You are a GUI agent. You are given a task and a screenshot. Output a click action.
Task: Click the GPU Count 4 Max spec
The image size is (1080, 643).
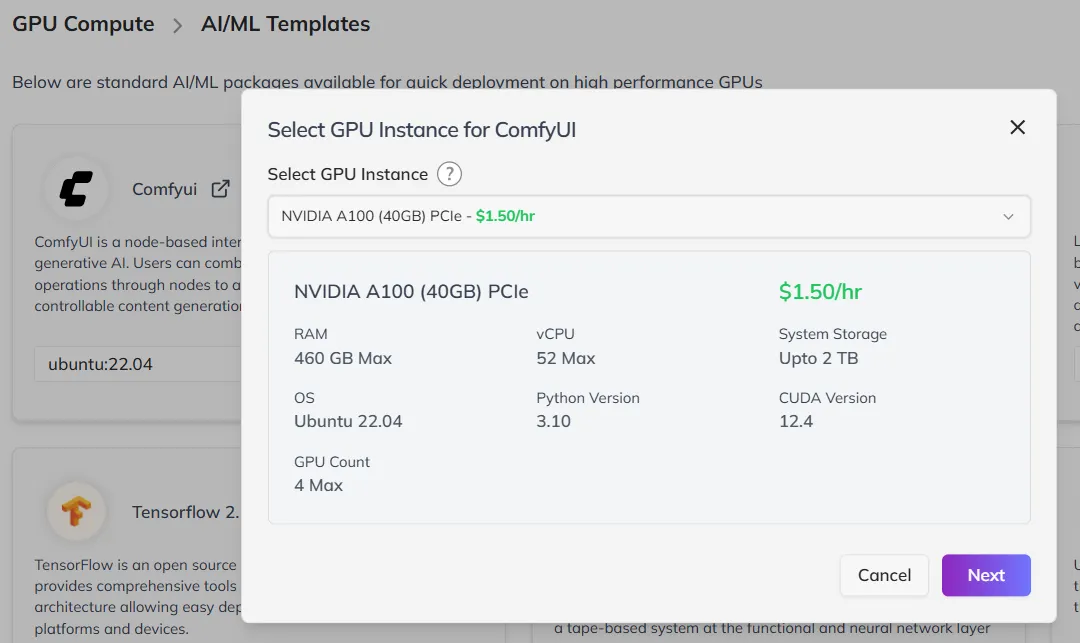[332, 473]
